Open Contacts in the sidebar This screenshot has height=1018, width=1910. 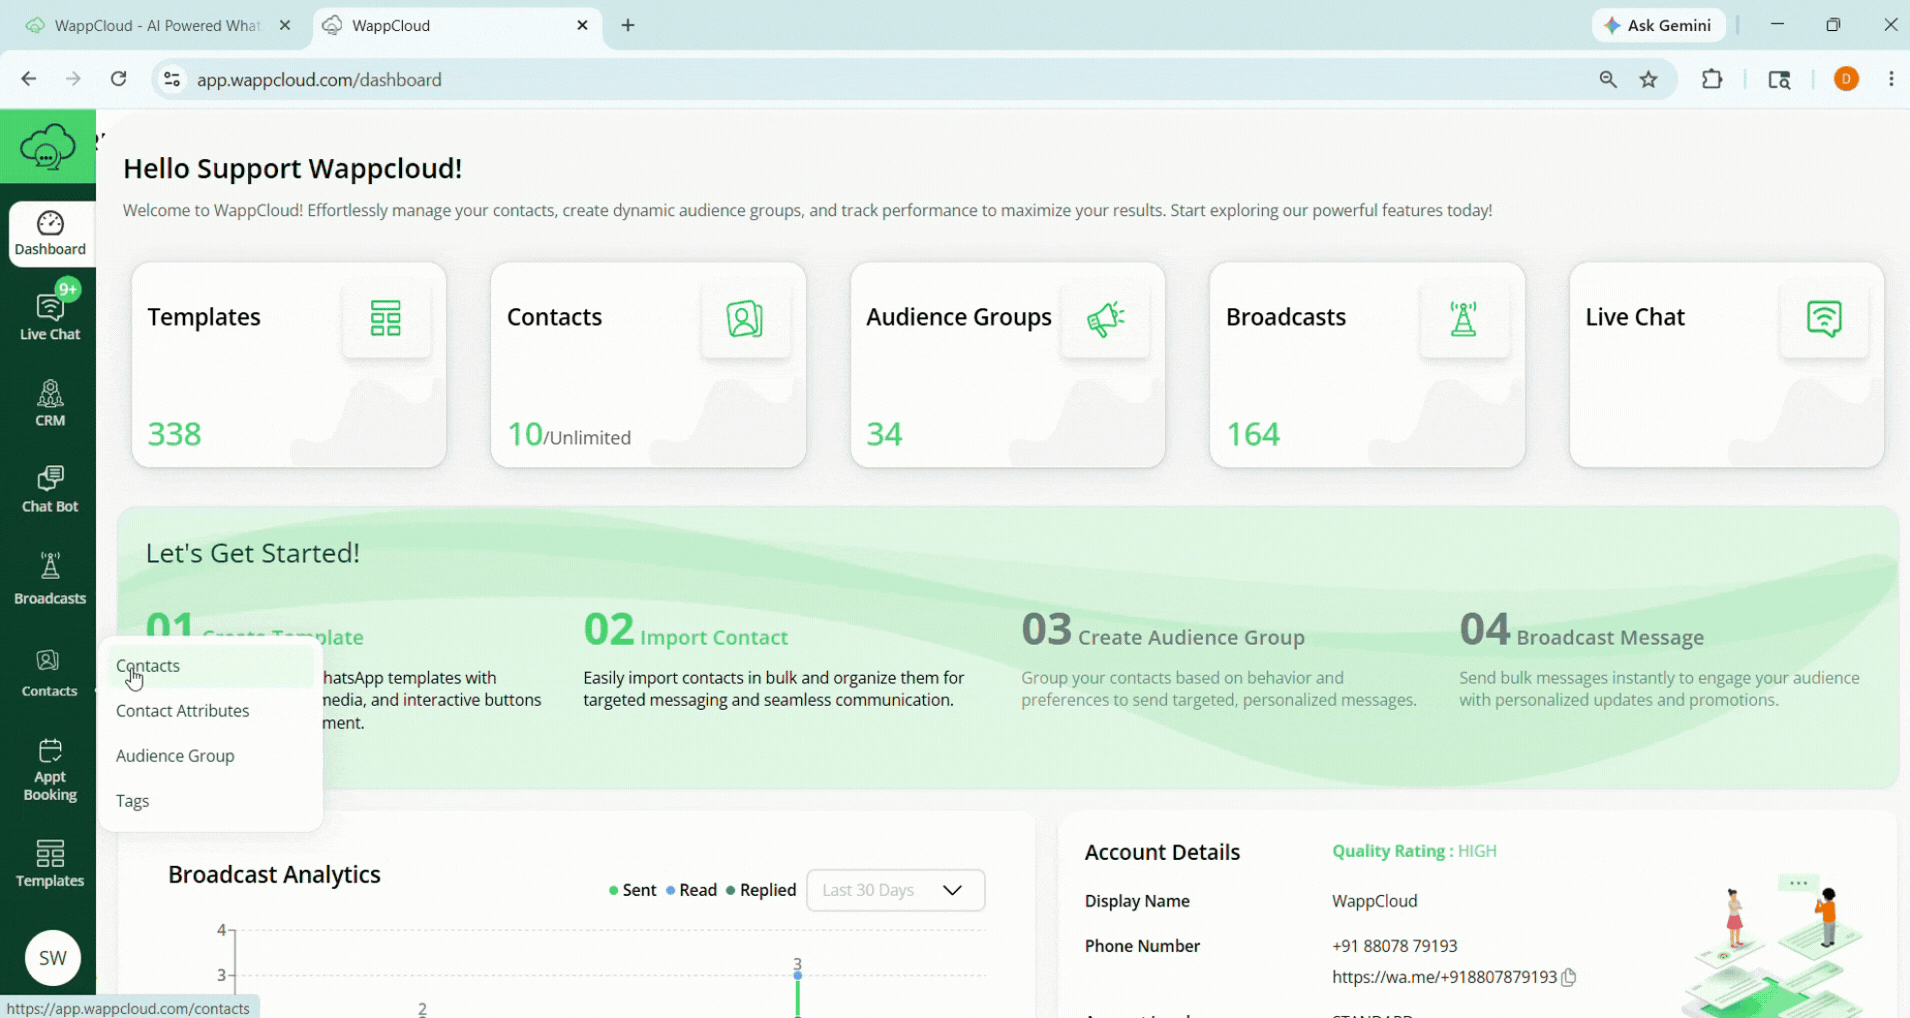pyautogui.click(x=50, y=672)
